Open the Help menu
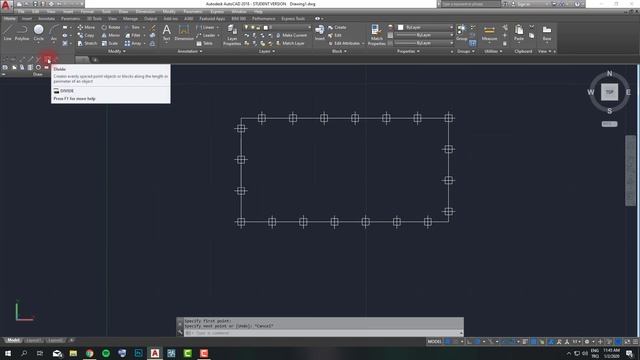 258,11
